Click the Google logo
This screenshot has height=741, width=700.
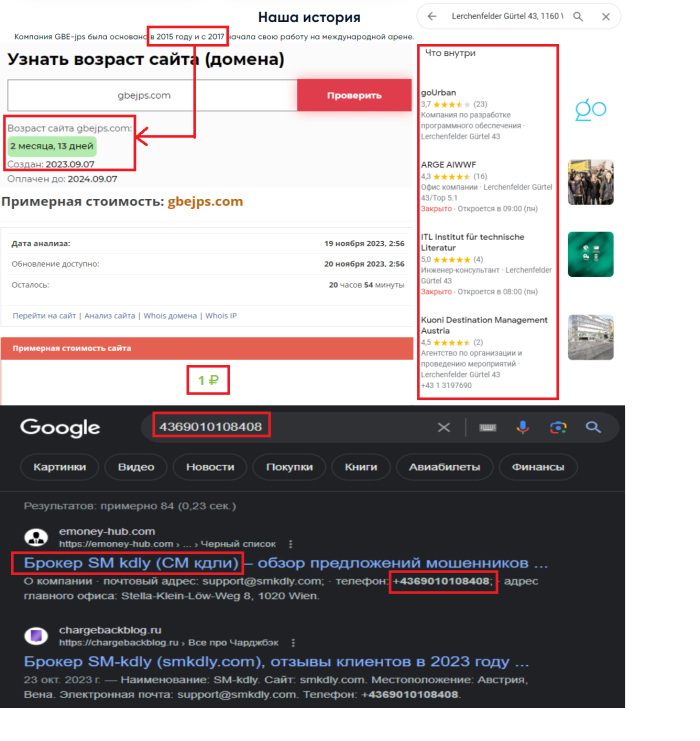(x=60, y=428)
